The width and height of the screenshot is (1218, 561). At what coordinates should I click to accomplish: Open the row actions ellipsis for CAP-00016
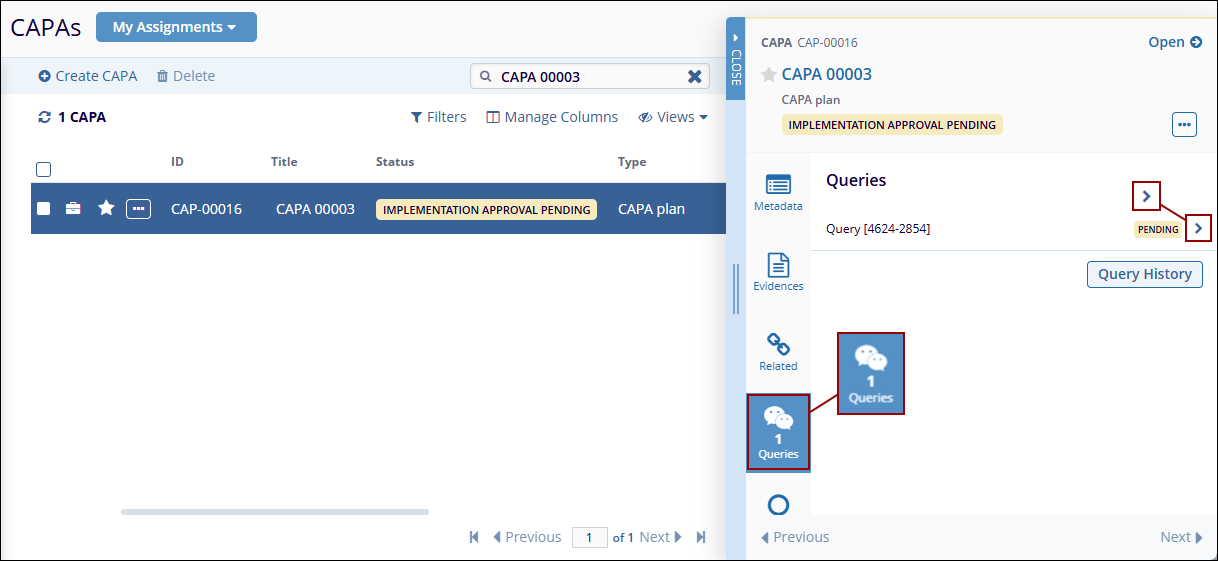coord(138,209)
